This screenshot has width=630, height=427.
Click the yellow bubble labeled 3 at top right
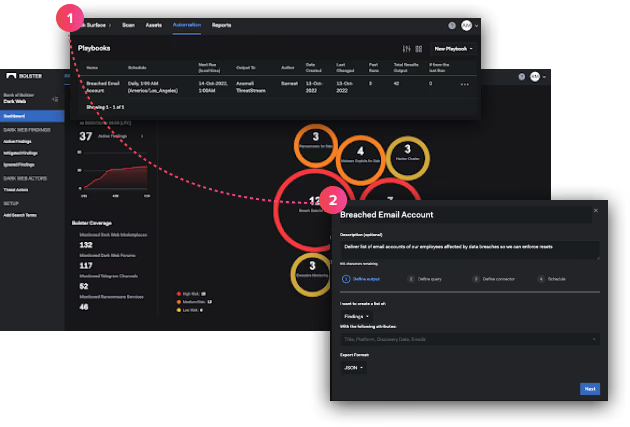(408, 158)
